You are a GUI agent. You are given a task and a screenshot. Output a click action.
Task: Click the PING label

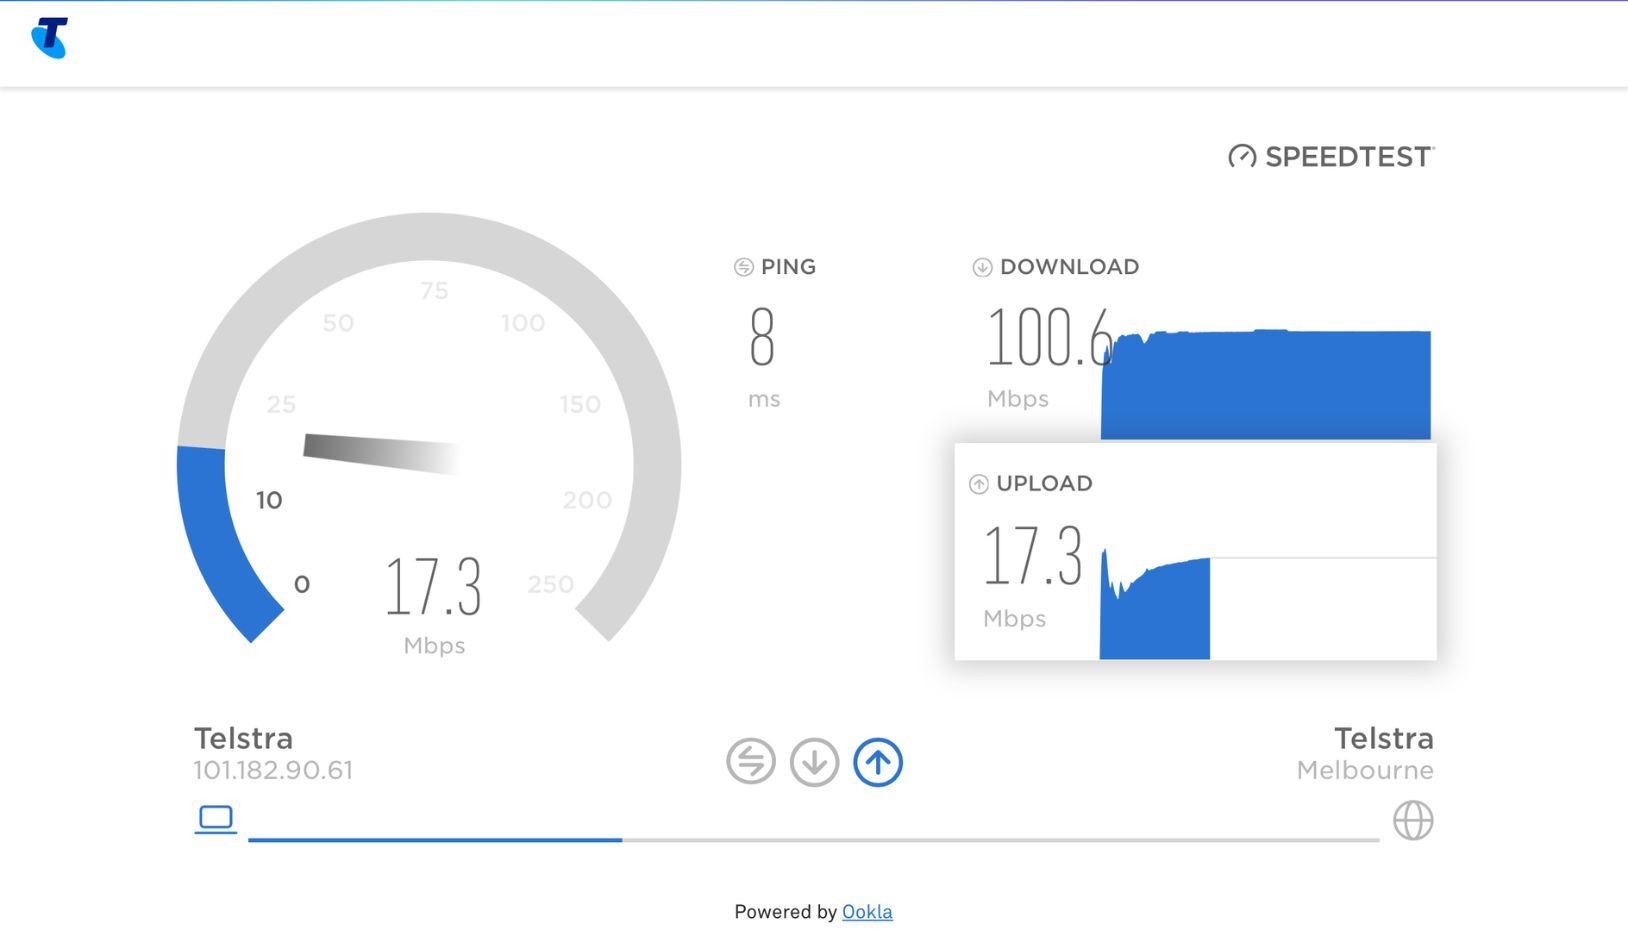click(788, 267)
